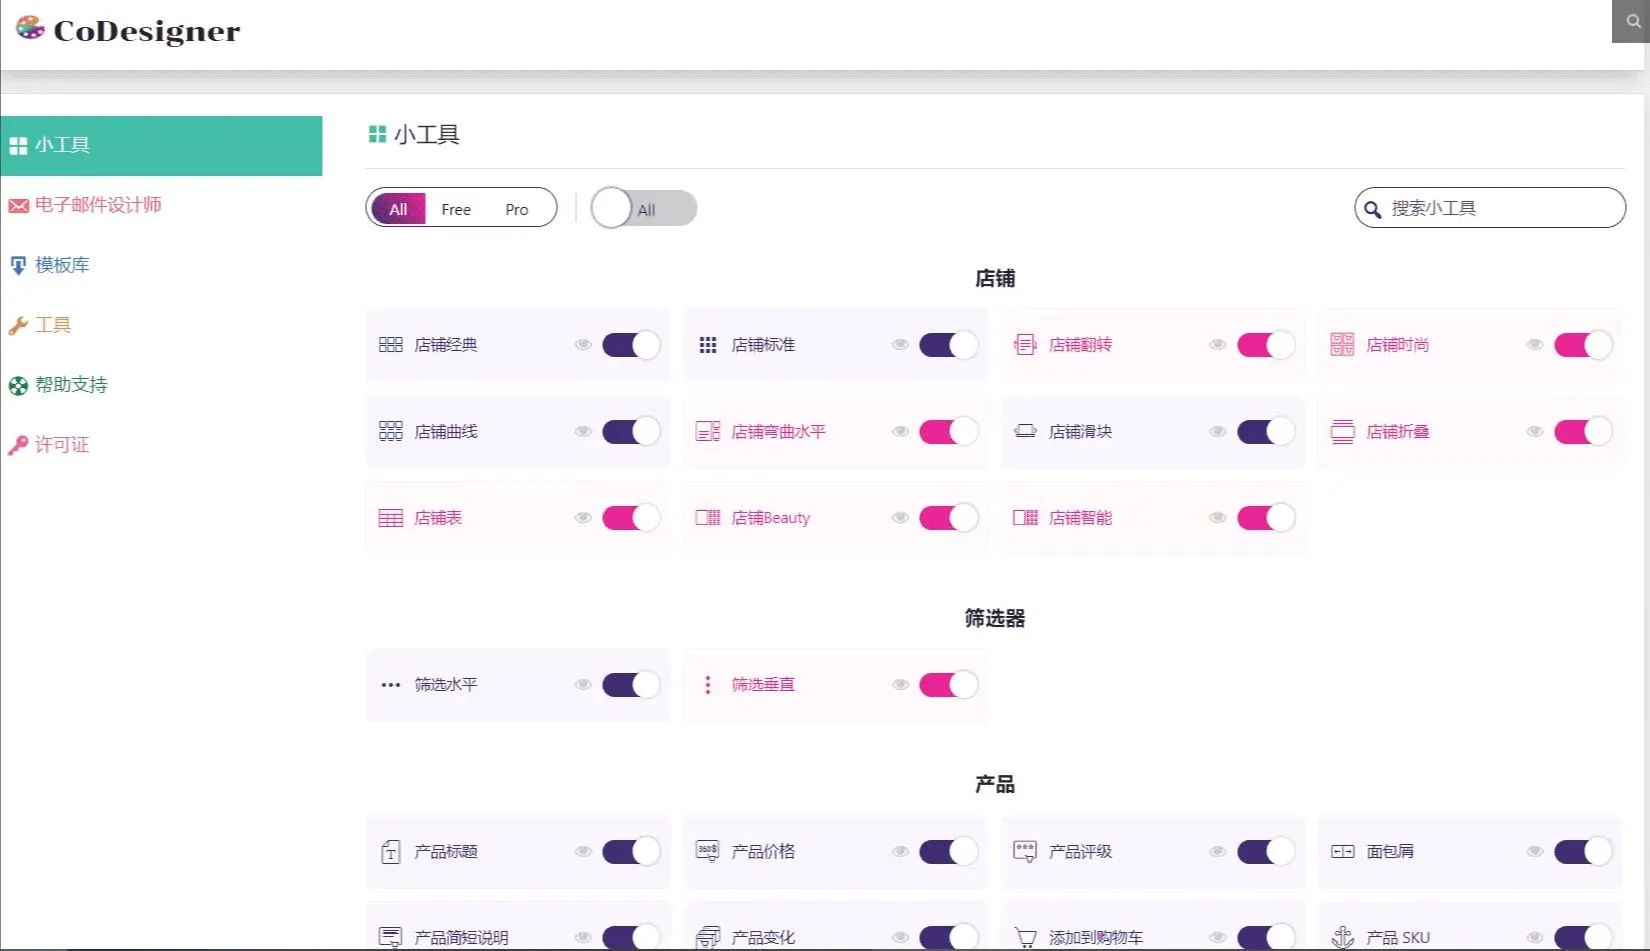
Task: Click the 筛选水平 three-dots icon
Action: point(390,685)
